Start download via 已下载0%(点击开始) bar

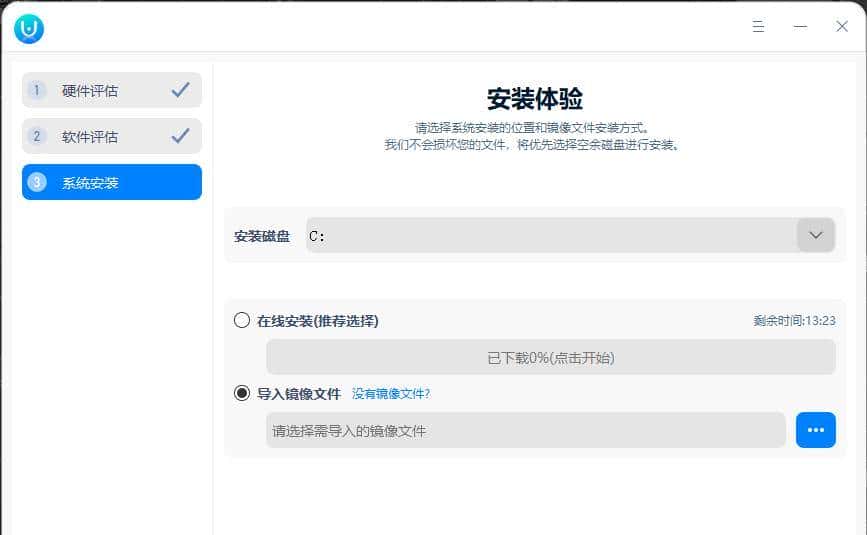[551, 357]
